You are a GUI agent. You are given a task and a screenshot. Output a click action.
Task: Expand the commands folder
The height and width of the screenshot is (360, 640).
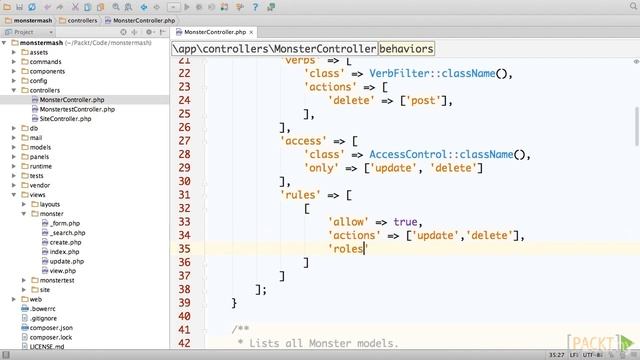[x=14, y=62]
